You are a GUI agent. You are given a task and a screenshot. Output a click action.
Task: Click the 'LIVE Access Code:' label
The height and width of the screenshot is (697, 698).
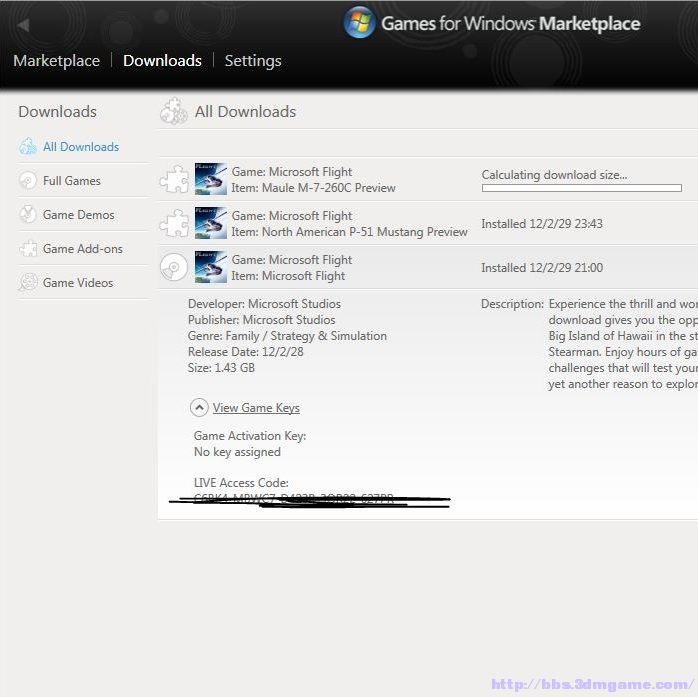(x=241, y=483)
